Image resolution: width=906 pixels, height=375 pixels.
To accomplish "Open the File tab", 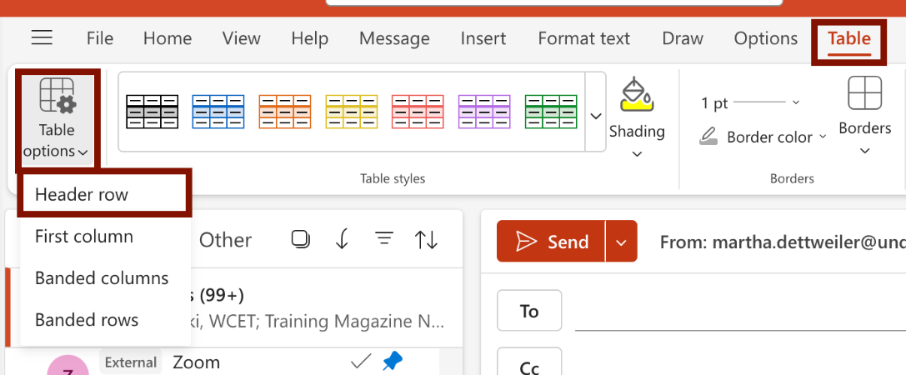I will click(100, 39).
